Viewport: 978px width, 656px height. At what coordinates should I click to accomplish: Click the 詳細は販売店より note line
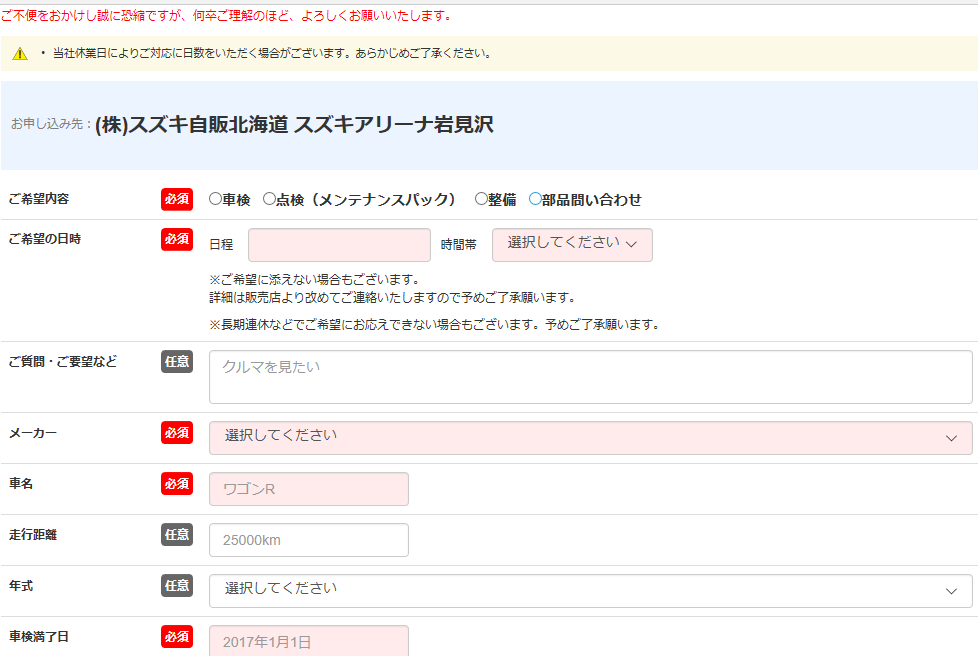coord(393,297)
